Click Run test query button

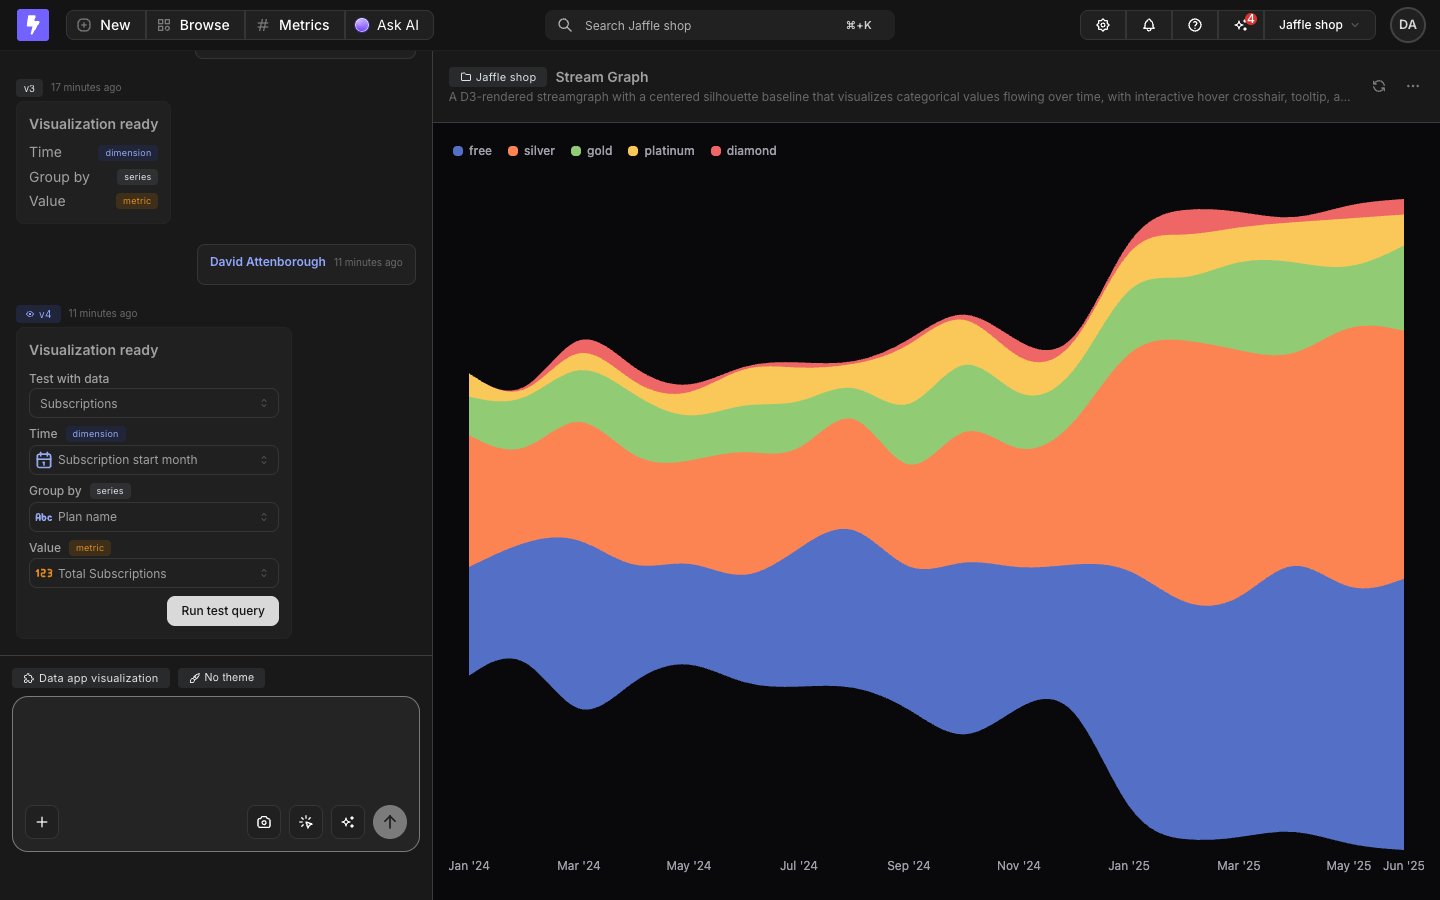pos(223,611)
